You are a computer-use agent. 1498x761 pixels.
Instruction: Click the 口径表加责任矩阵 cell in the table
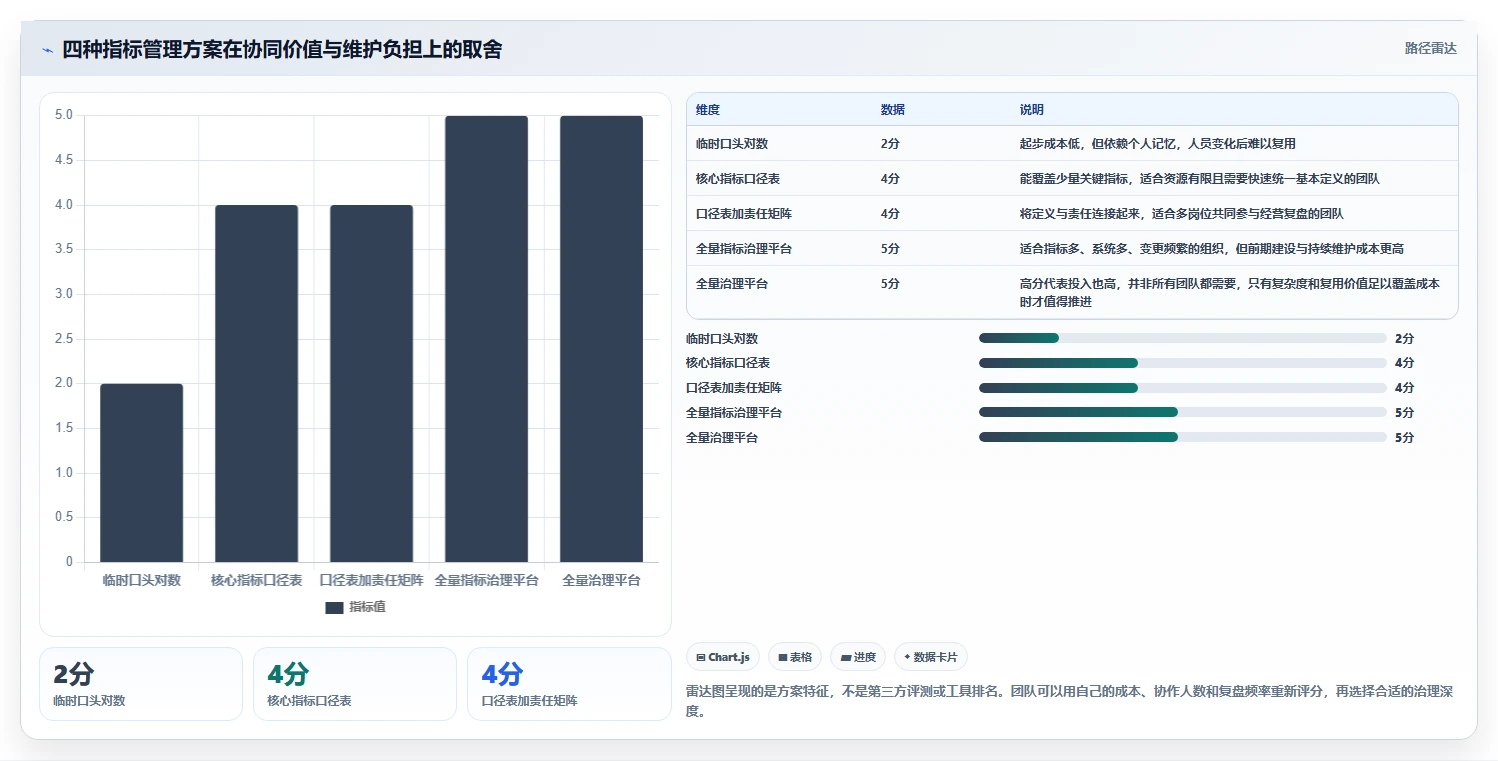coord(744,213)
